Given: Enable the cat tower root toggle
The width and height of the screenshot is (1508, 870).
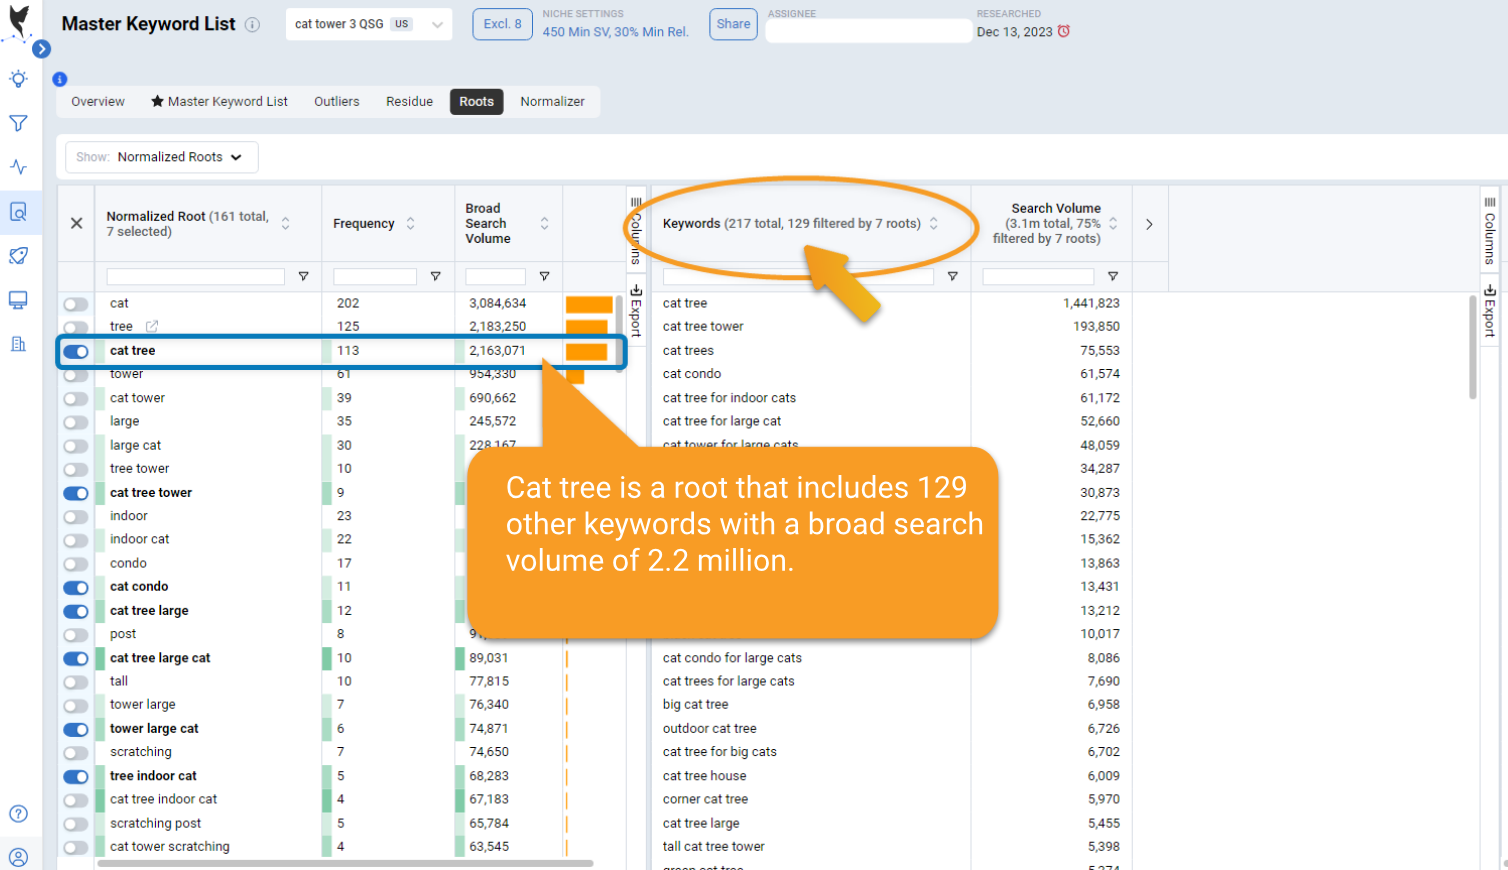Looking at the screenshot, I should (x=76, y=399).
